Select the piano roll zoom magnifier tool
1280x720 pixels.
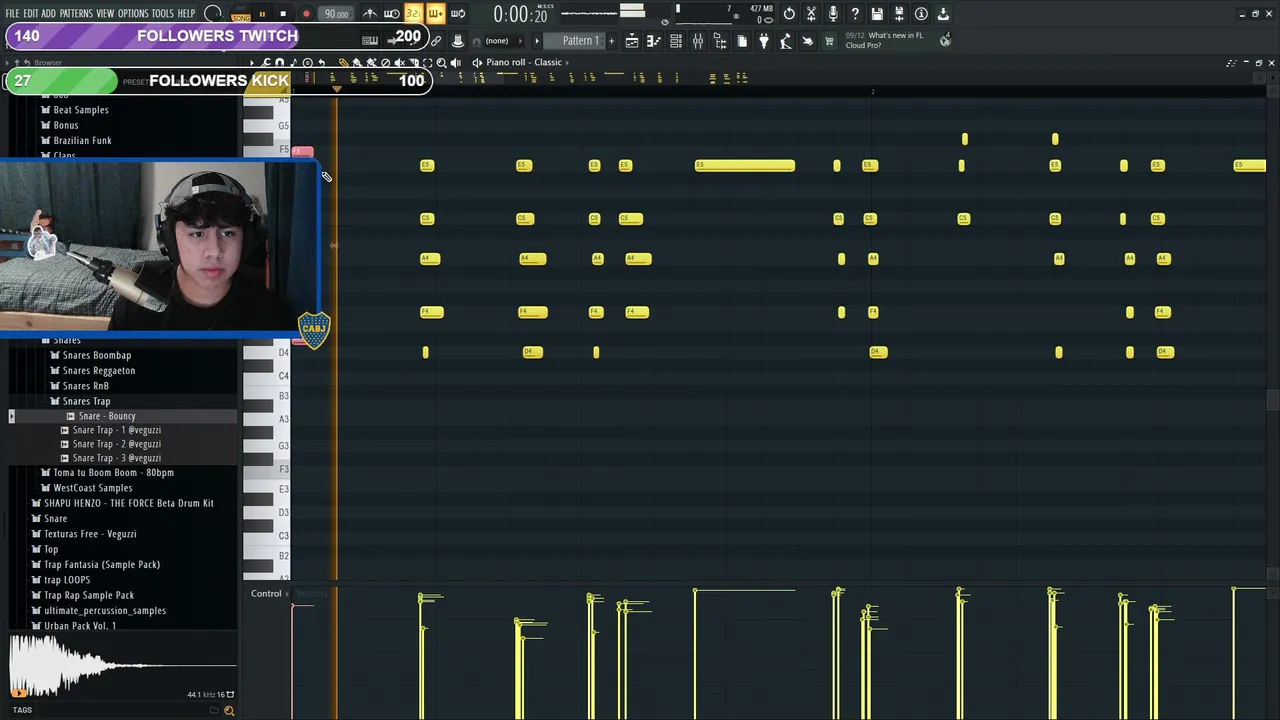pos(441,62)
